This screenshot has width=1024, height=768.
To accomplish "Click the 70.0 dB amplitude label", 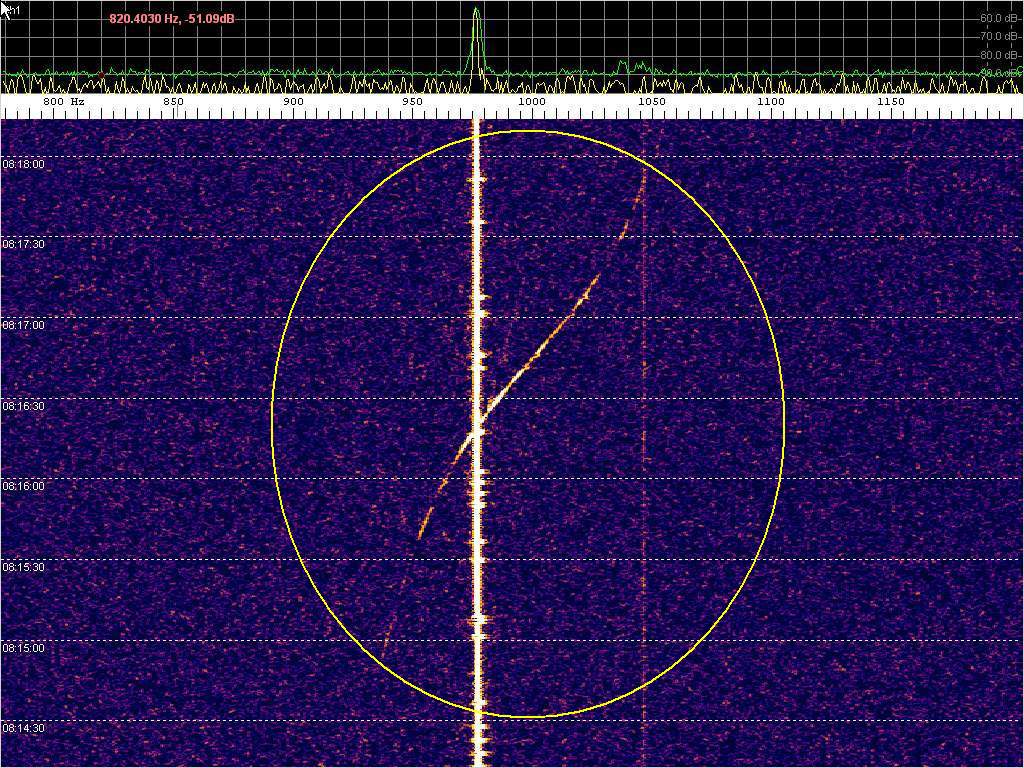I will pos(999,36).
